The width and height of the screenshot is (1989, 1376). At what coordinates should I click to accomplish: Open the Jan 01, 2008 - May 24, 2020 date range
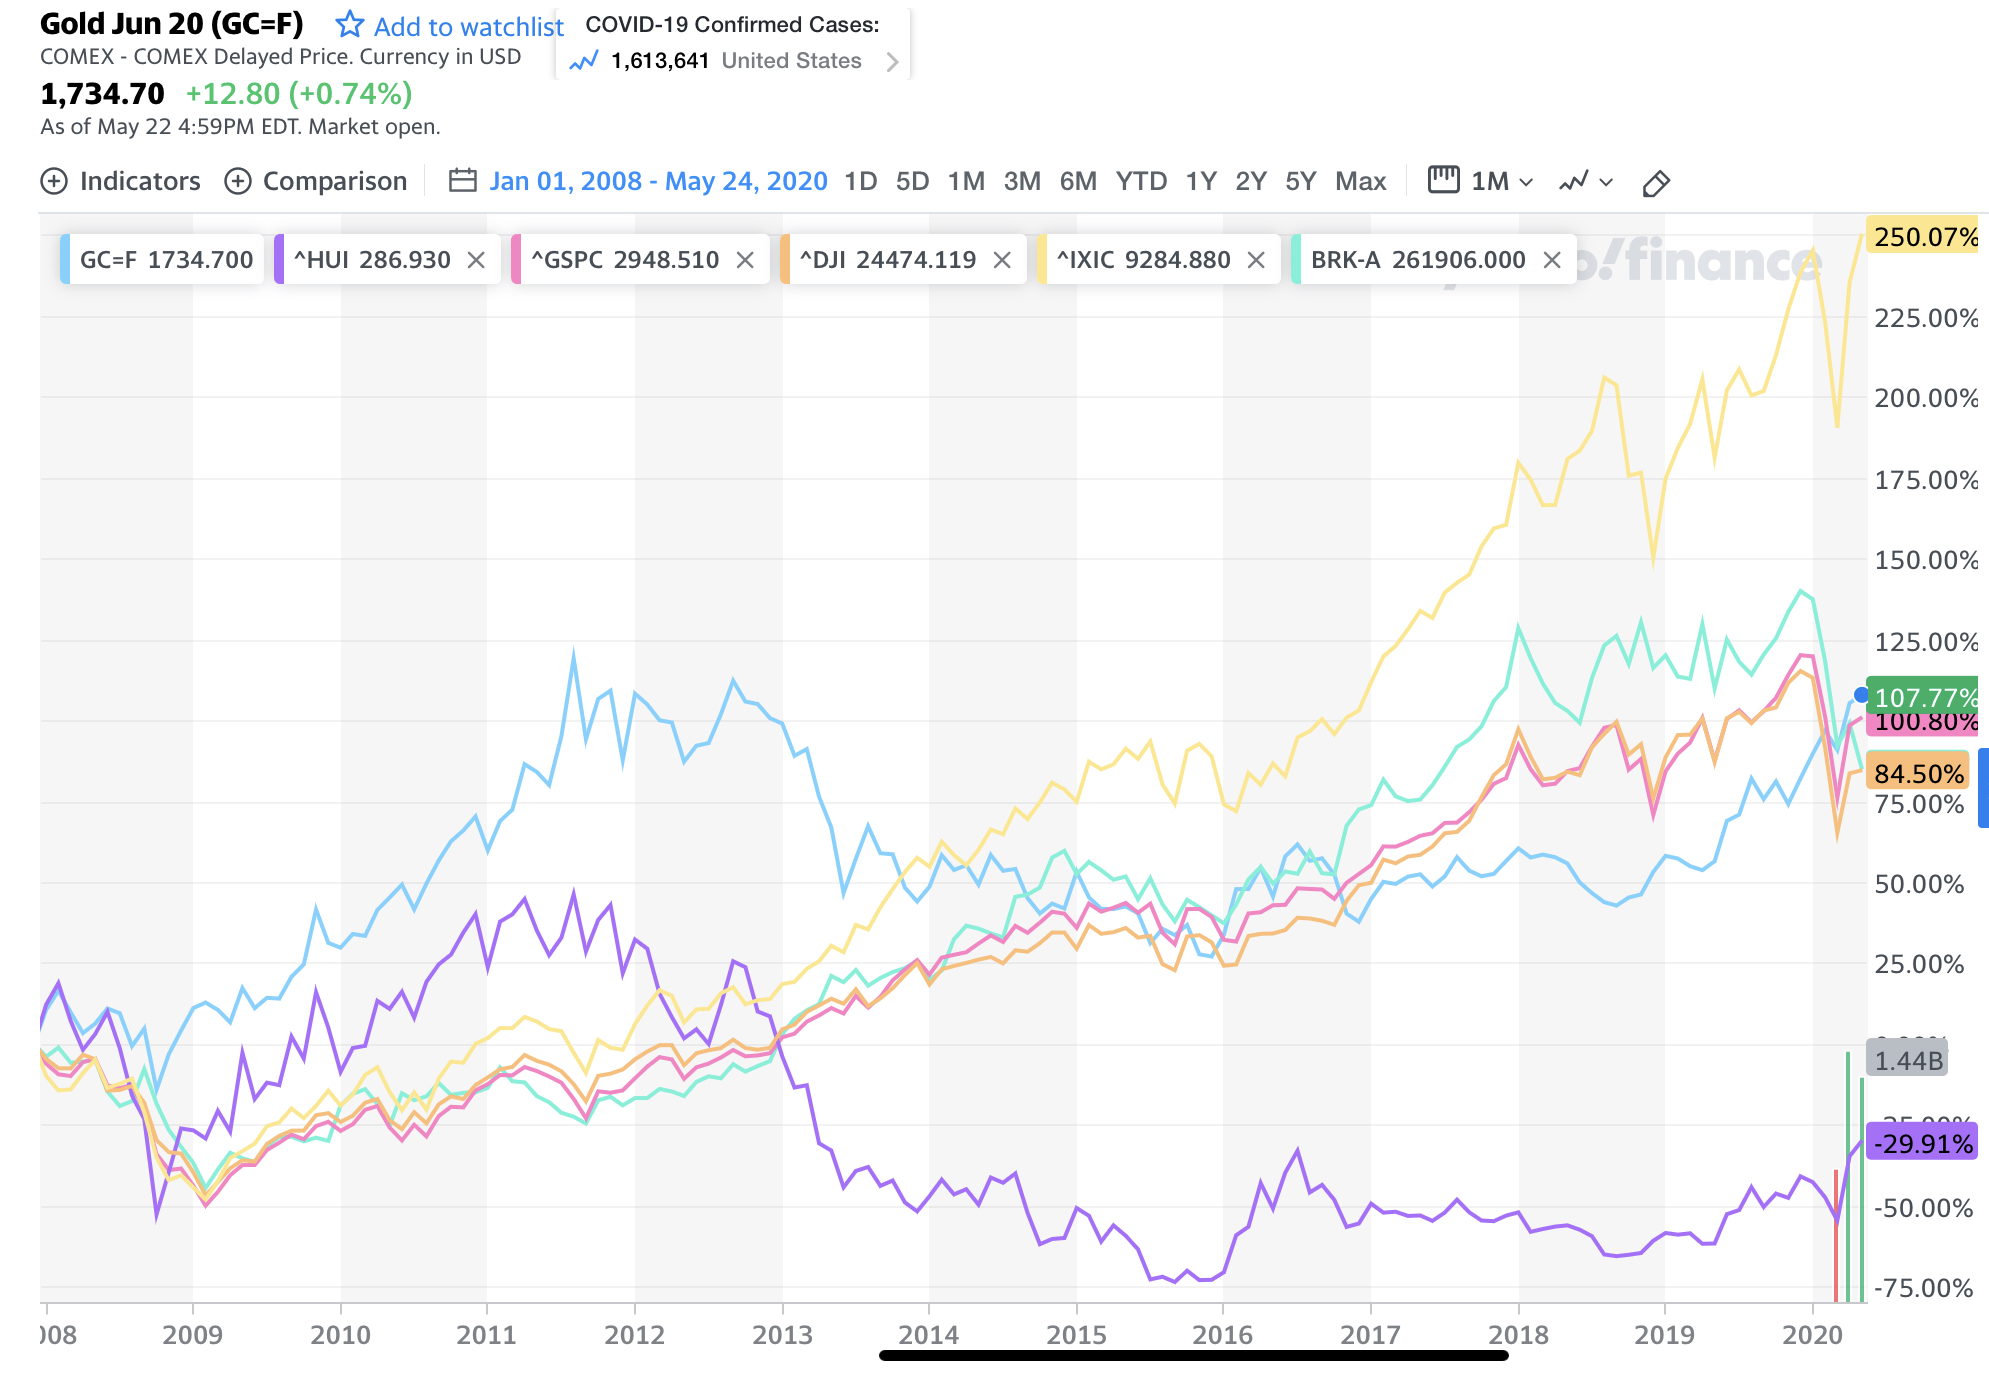[x=658, y=181]
